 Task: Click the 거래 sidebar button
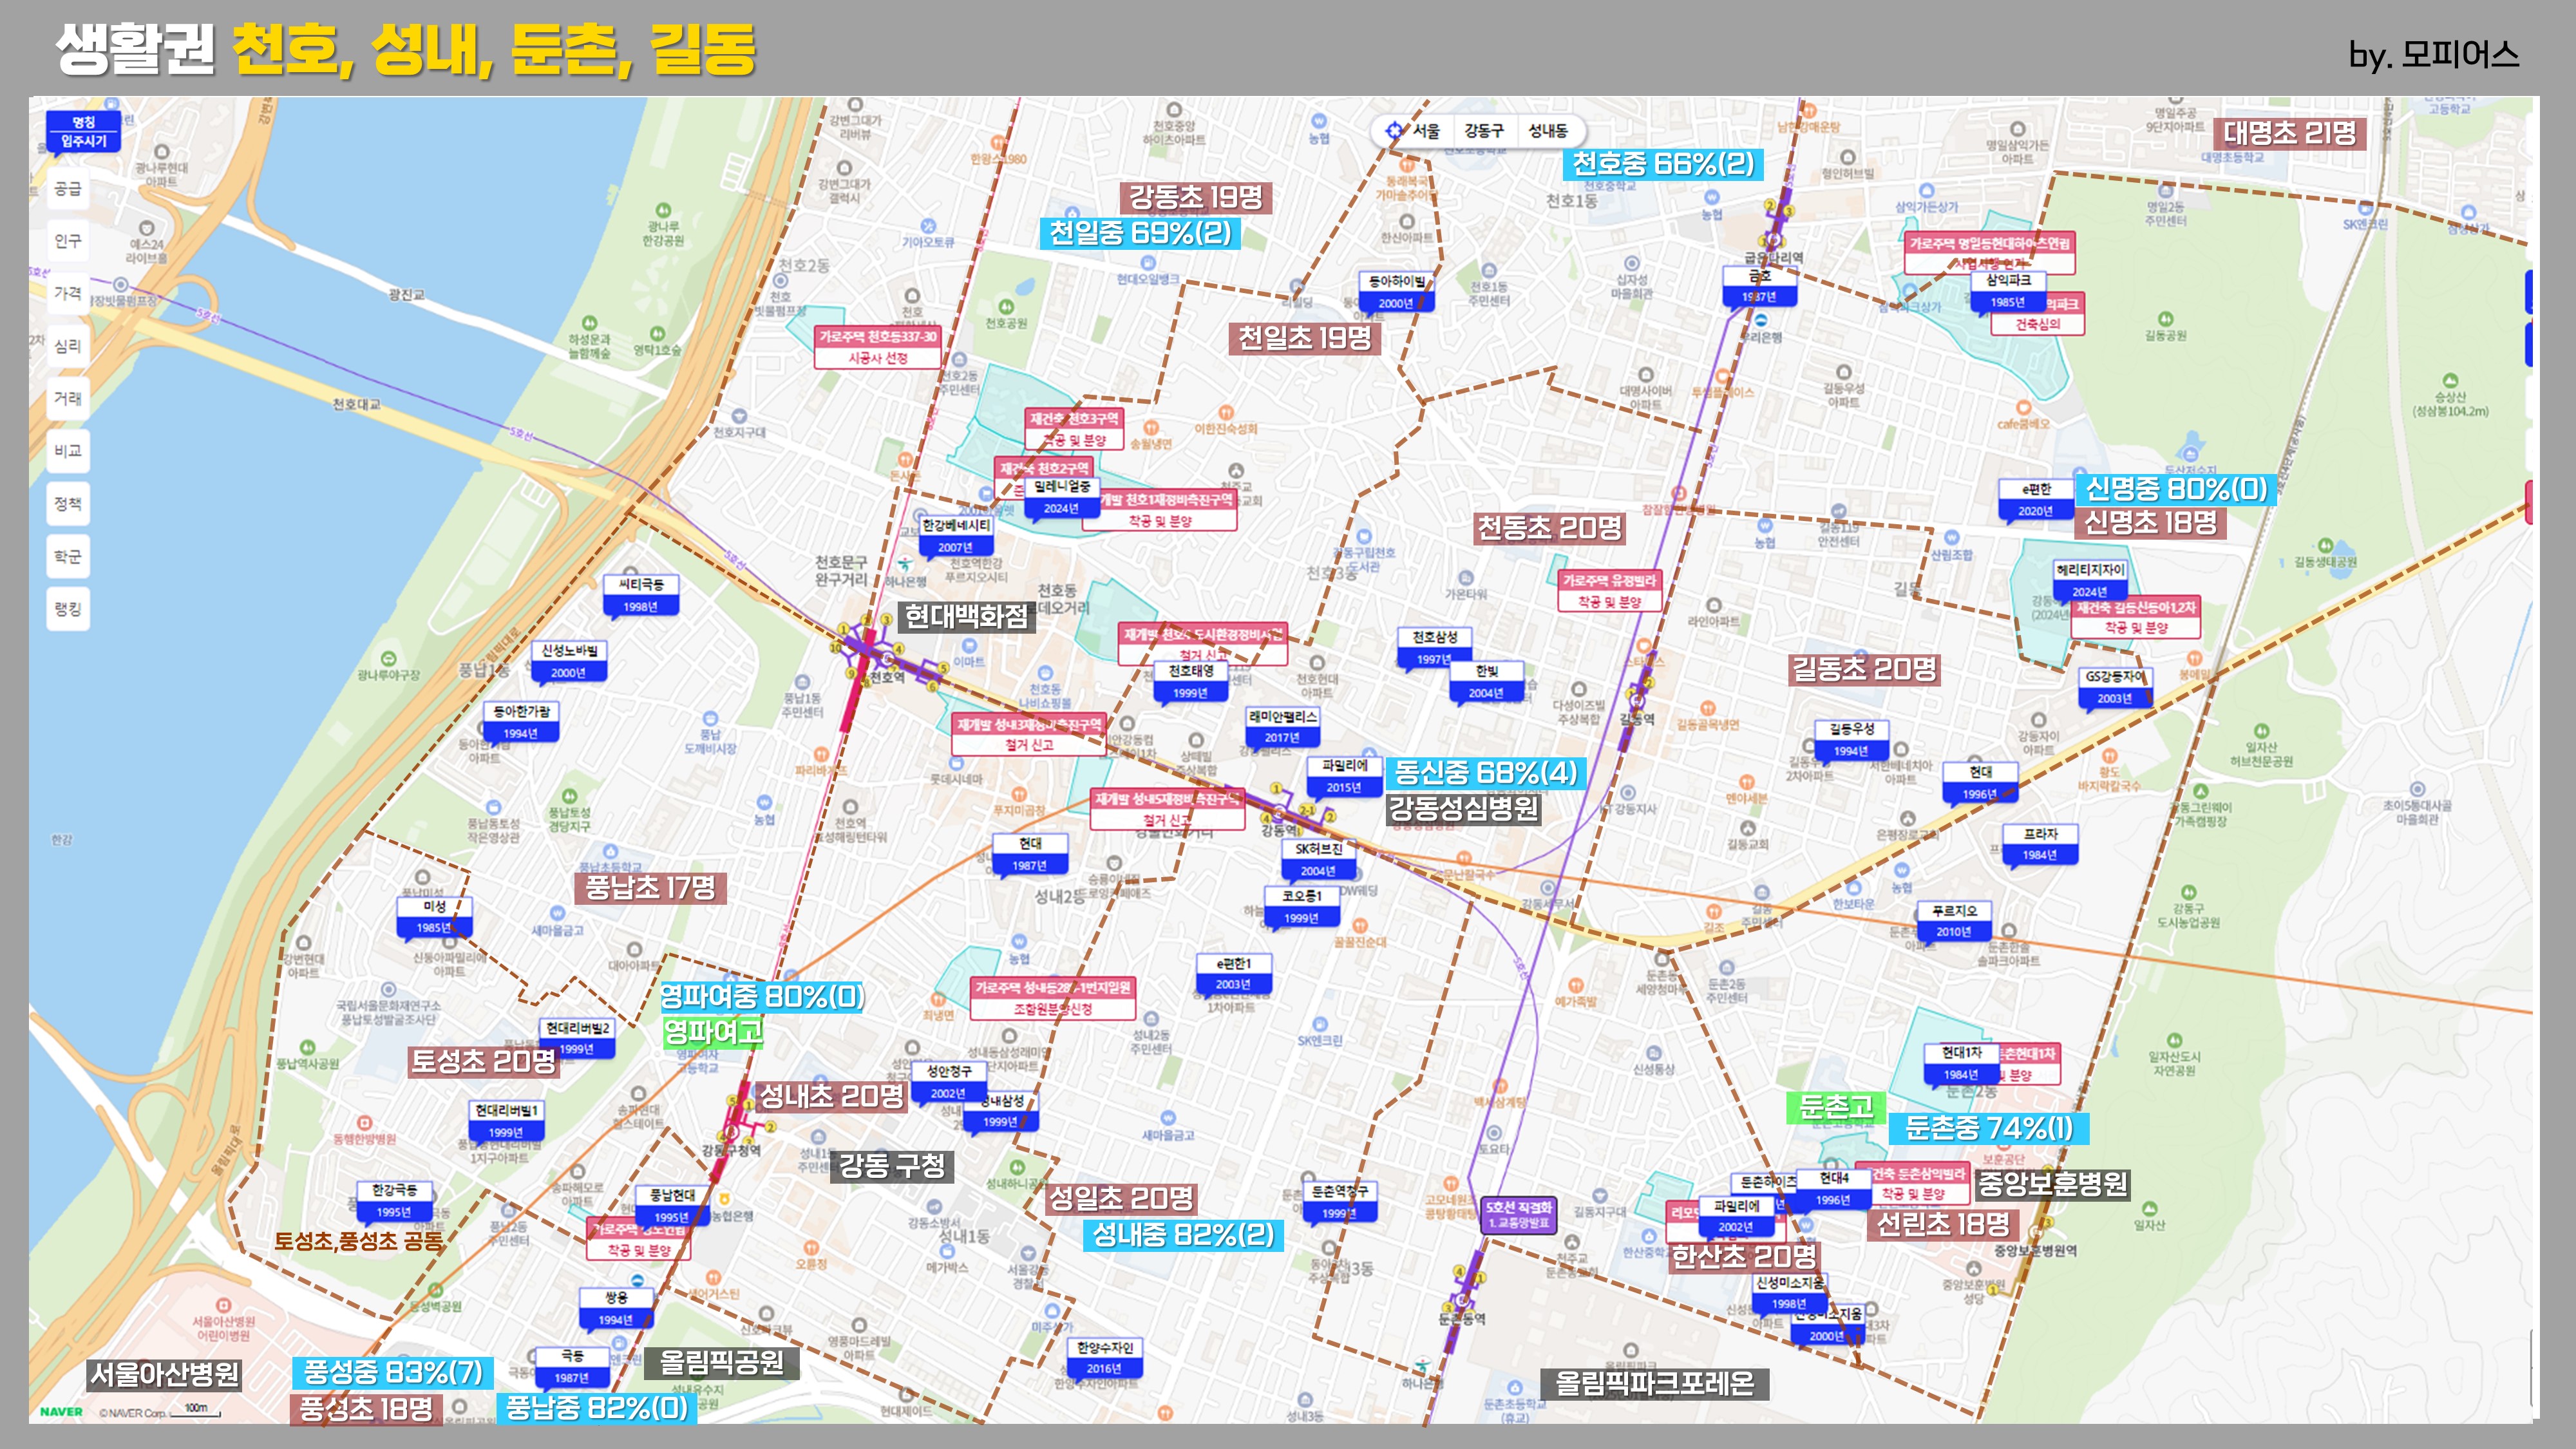pyautogui.click(x=68, y=398)
